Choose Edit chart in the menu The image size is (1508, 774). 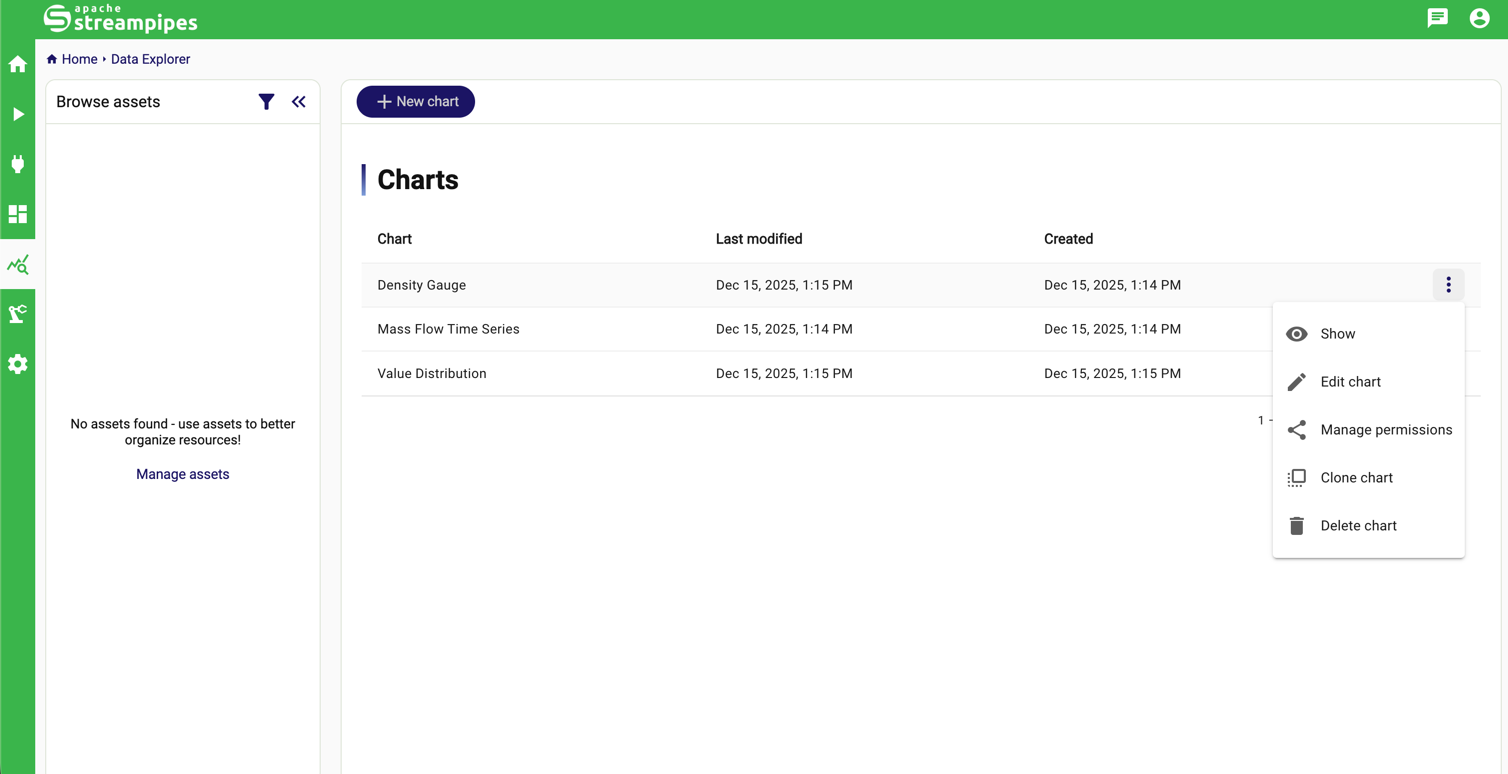(x=1350, y=382)
